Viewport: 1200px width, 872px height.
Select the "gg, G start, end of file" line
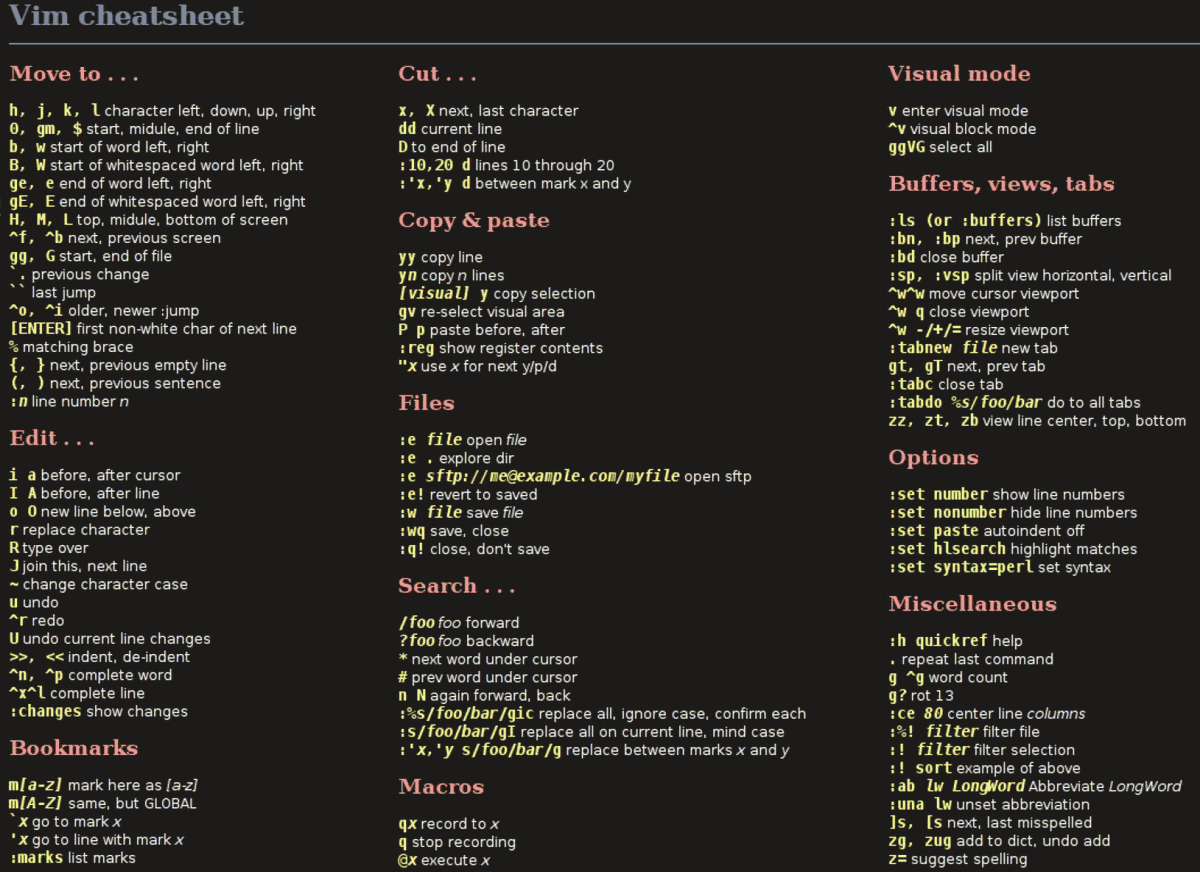(91, 256)
